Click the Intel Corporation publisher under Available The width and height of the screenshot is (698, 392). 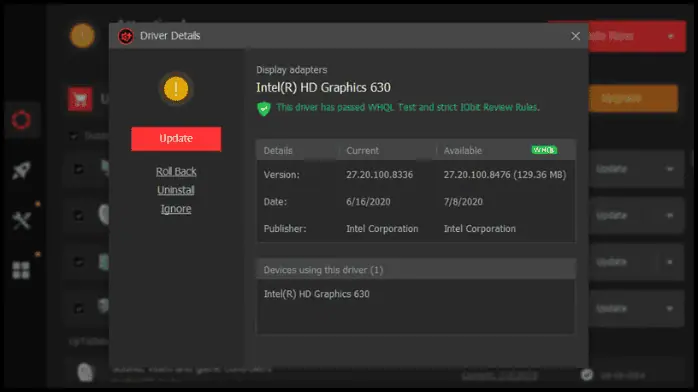(x=479, y=229)
